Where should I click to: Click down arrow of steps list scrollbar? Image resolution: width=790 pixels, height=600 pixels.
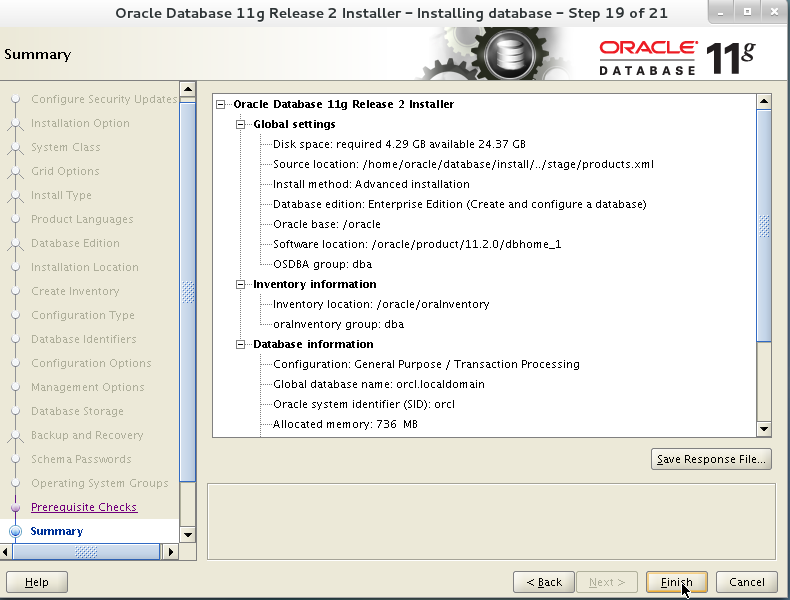click(187, 535)
